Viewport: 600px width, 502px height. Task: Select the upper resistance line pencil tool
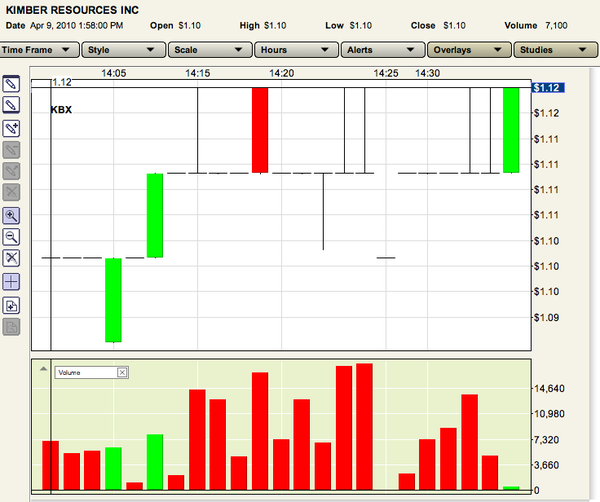click(x=11, y=83)
